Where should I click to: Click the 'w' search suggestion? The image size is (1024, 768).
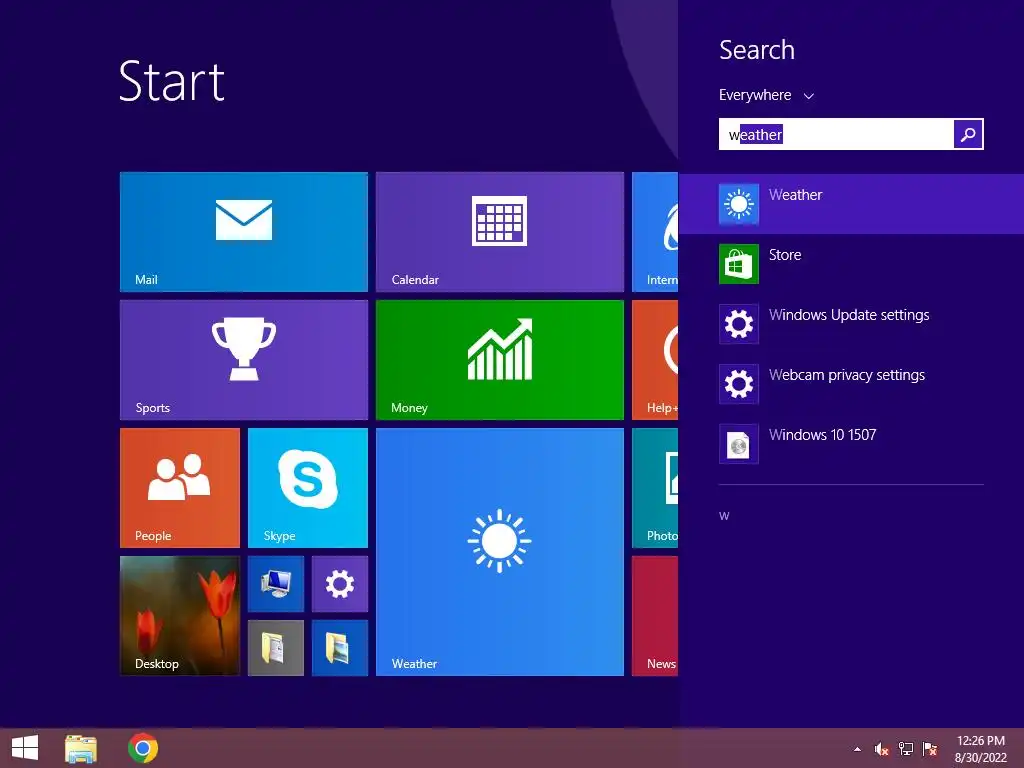point(724,516)
